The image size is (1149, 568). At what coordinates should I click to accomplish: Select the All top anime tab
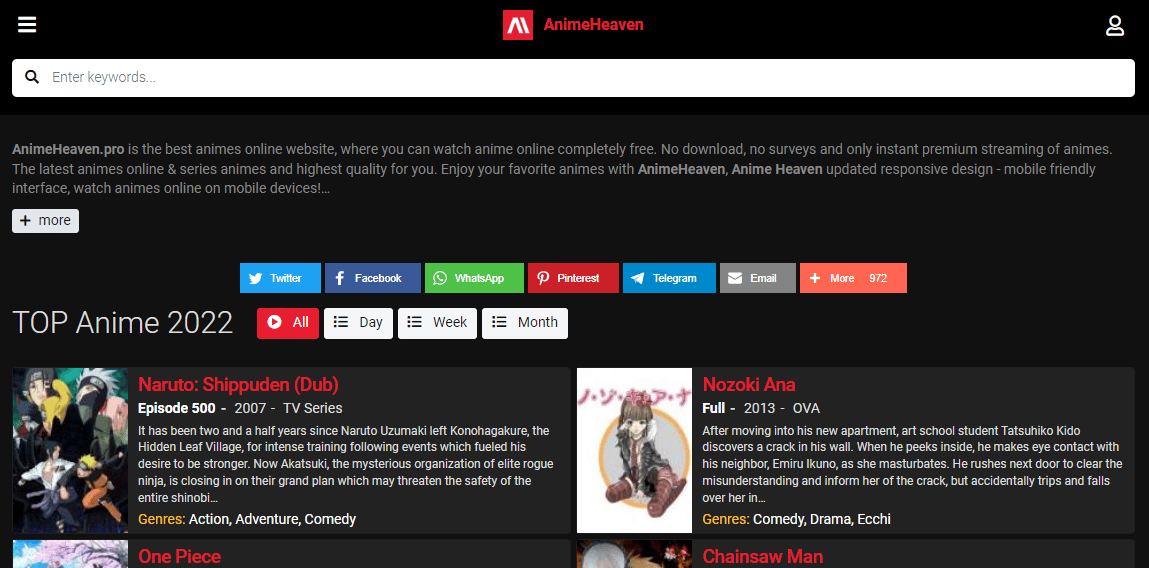click(x=288, y=322)
